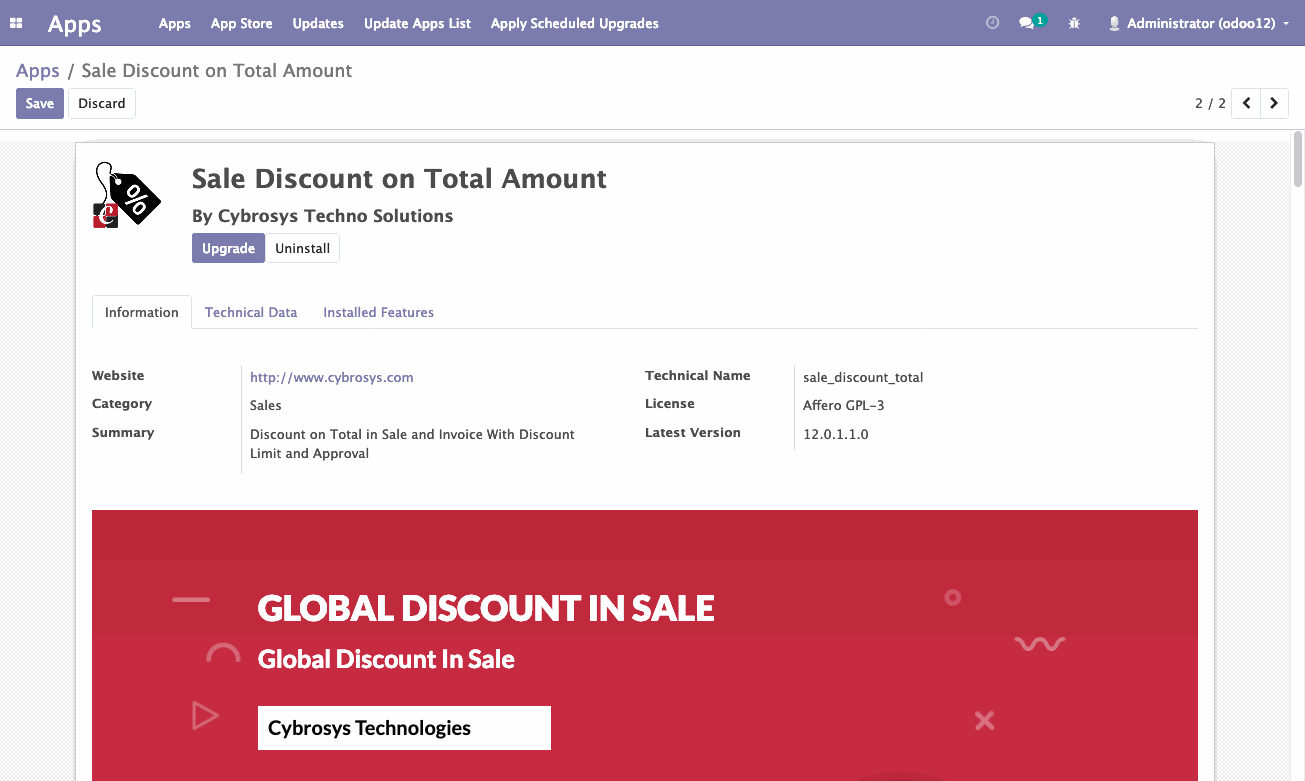The image size is (1305, 781).
Task: Switch to the Information tab
Action: coord(142,312)
